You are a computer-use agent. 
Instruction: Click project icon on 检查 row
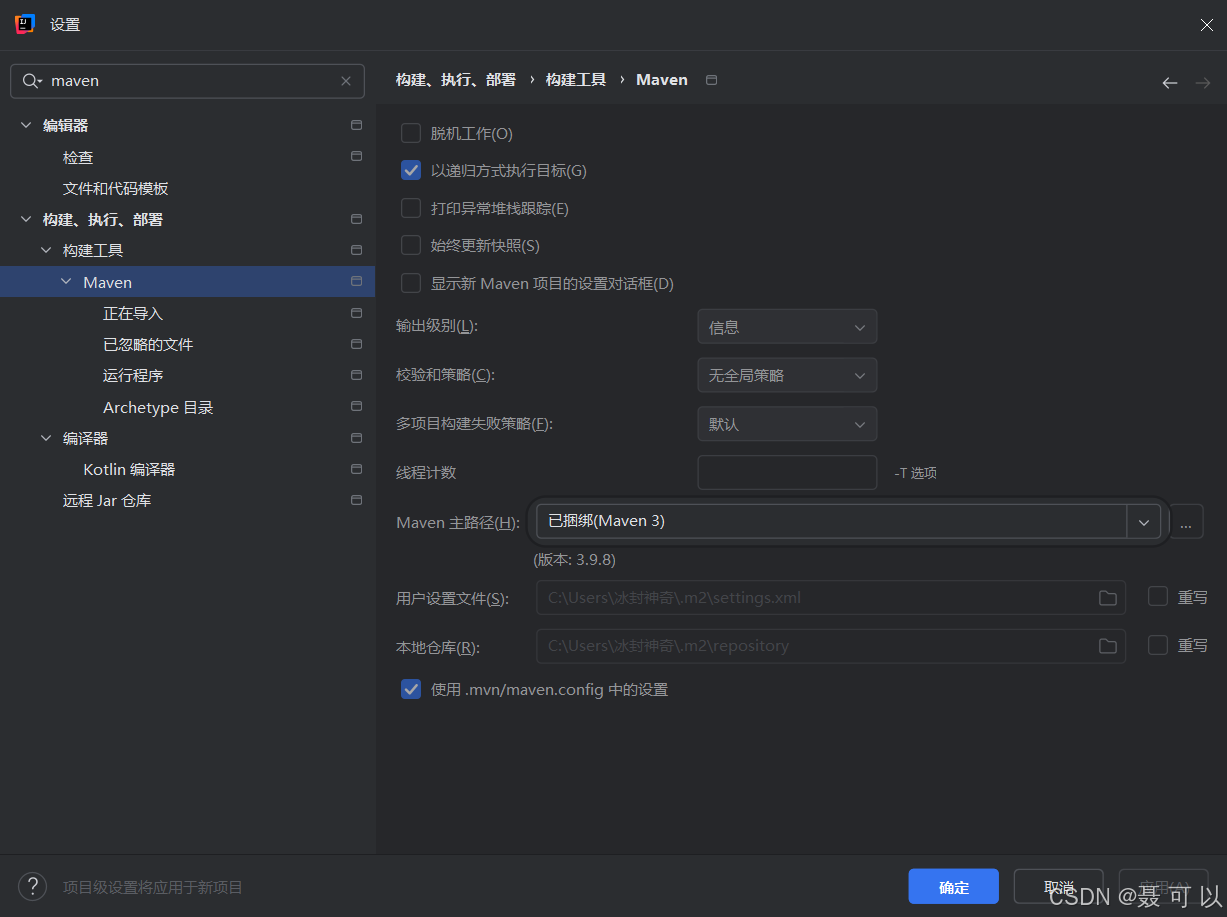356,156
